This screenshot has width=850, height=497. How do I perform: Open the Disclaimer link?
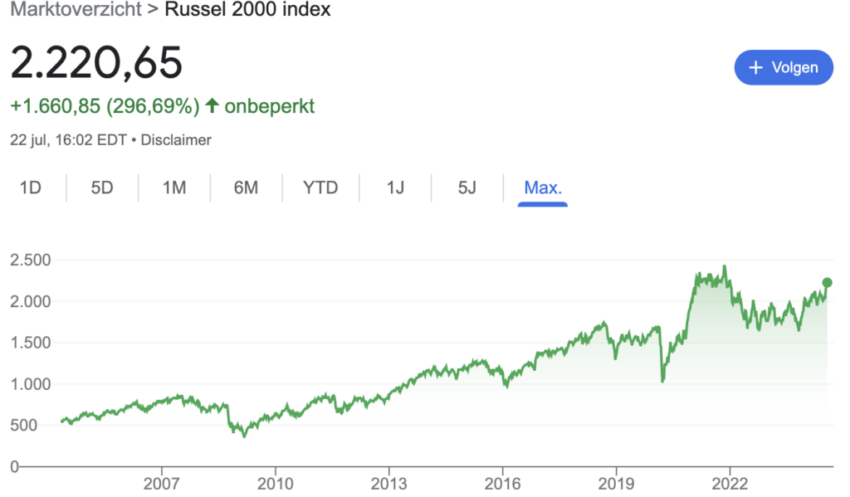click(x=176, y=140)
